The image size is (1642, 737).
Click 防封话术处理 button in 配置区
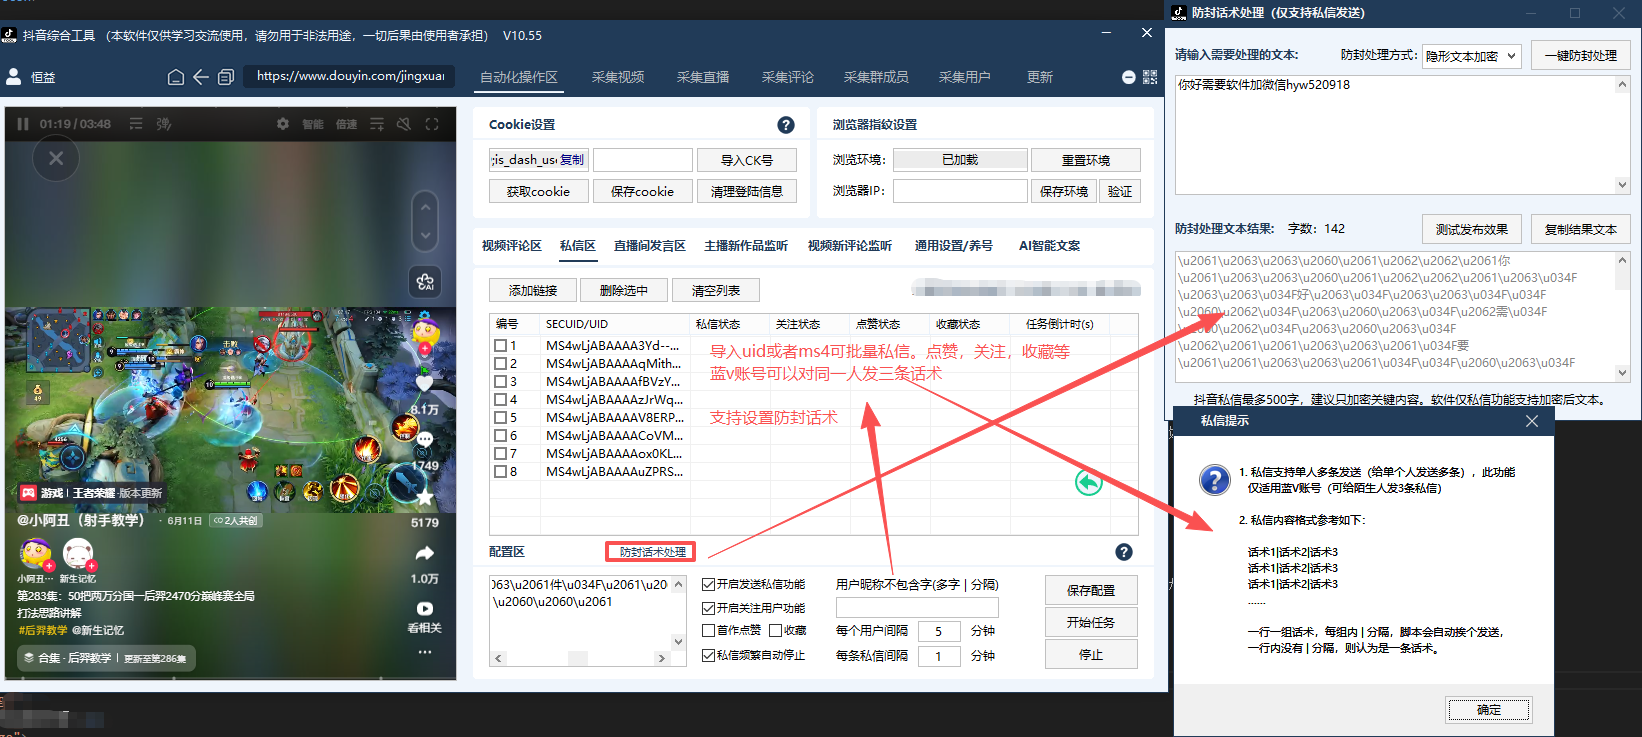(x=652, y=552)
